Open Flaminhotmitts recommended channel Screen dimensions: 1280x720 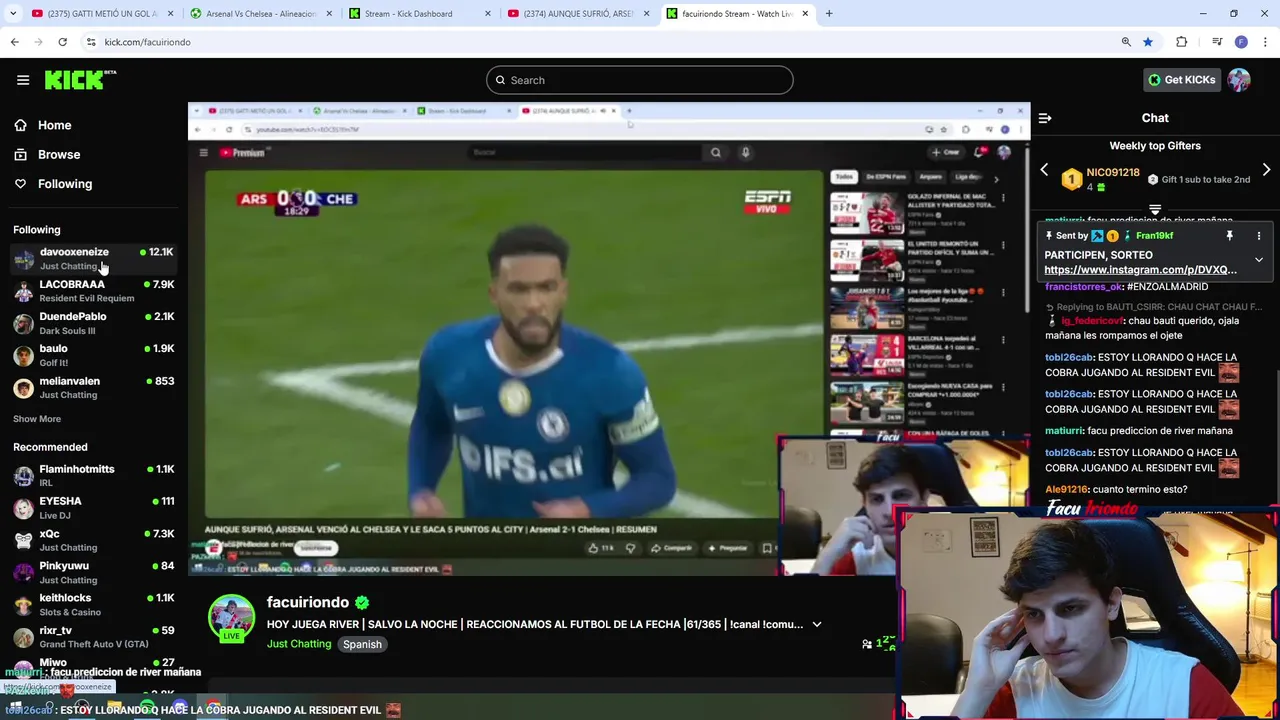[93, 476]
